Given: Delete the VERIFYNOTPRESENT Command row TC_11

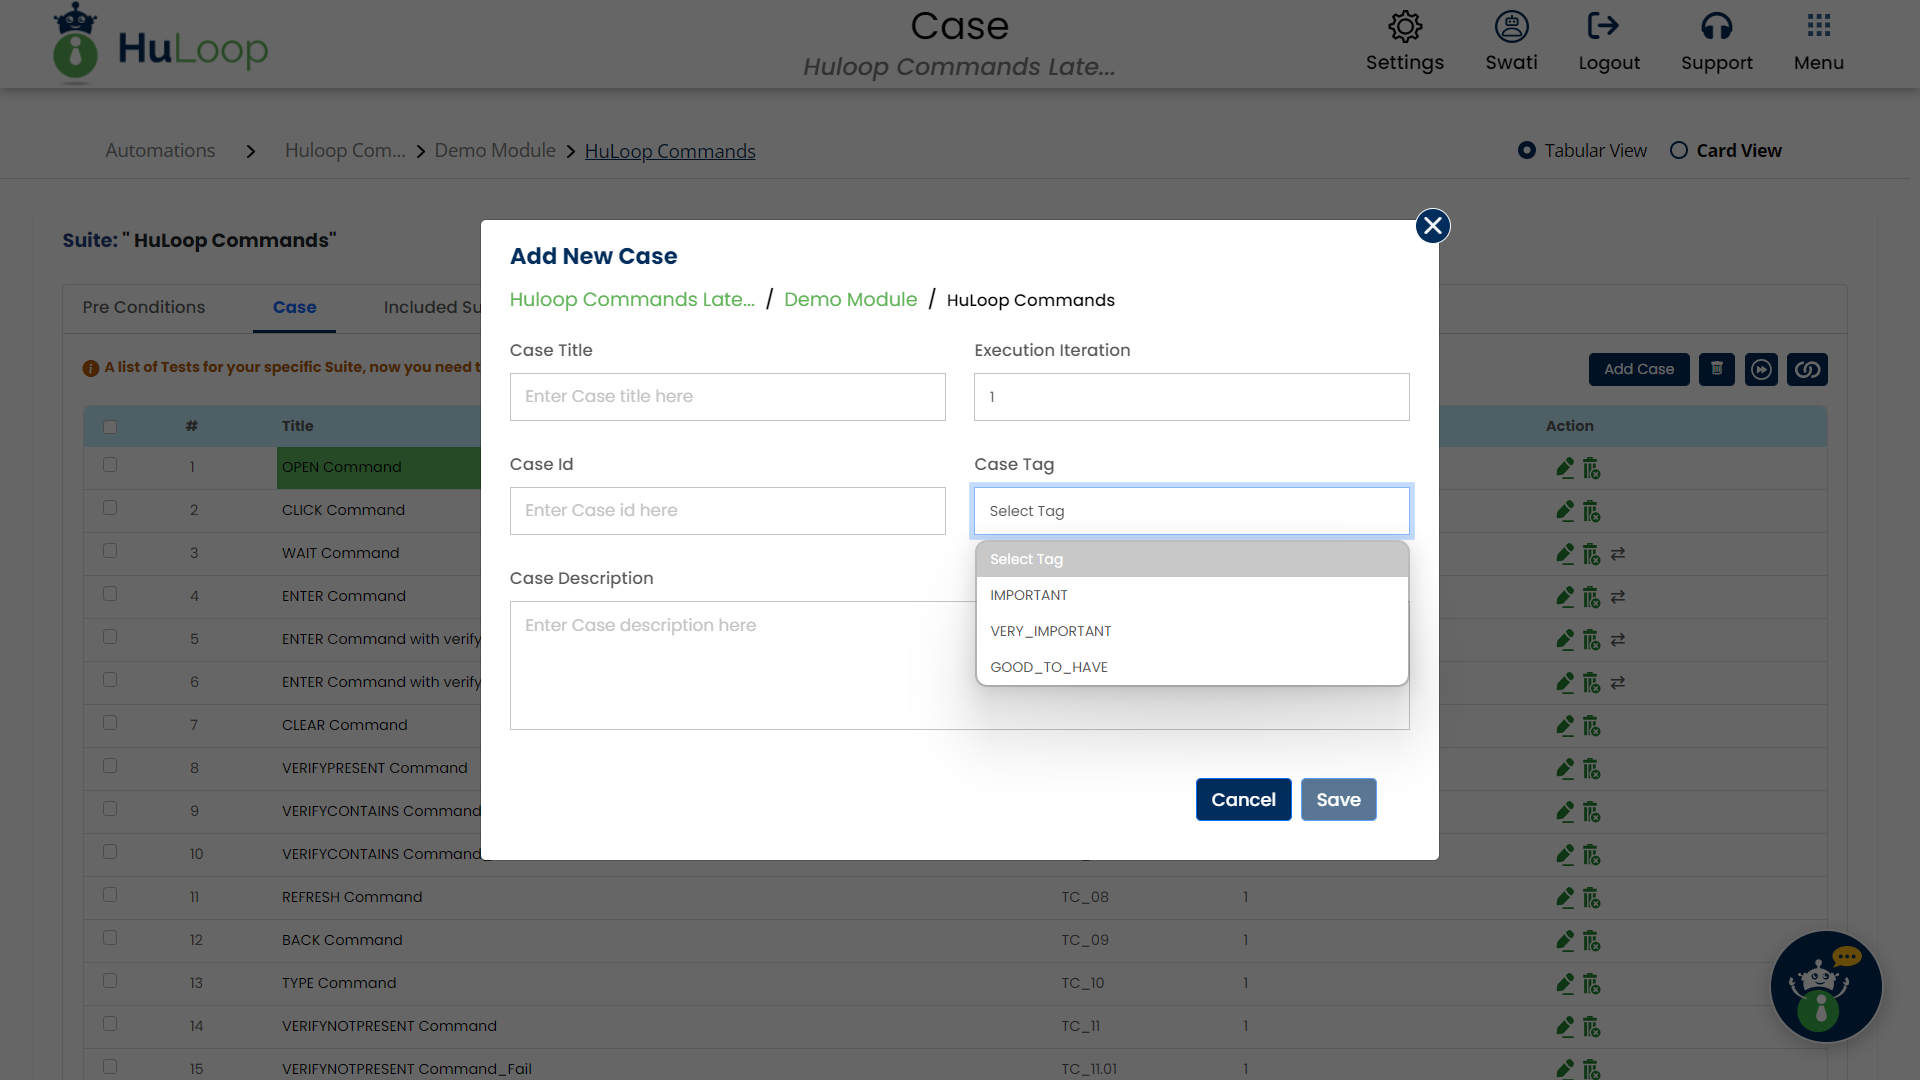Looking at the screenshot, I should pos(1592,1026).
